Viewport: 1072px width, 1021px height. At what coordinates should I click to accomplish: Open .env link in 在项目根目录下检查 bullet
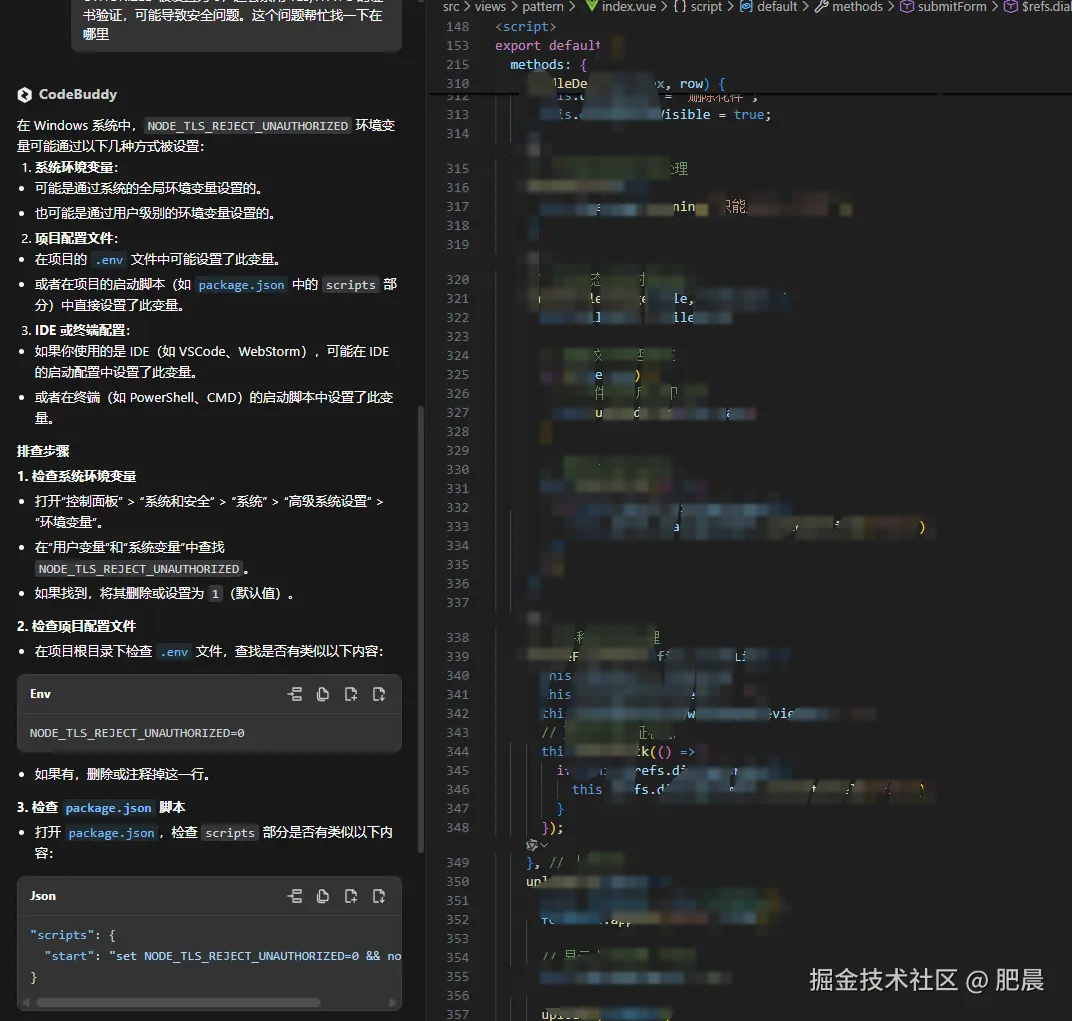tap(174, 652)
